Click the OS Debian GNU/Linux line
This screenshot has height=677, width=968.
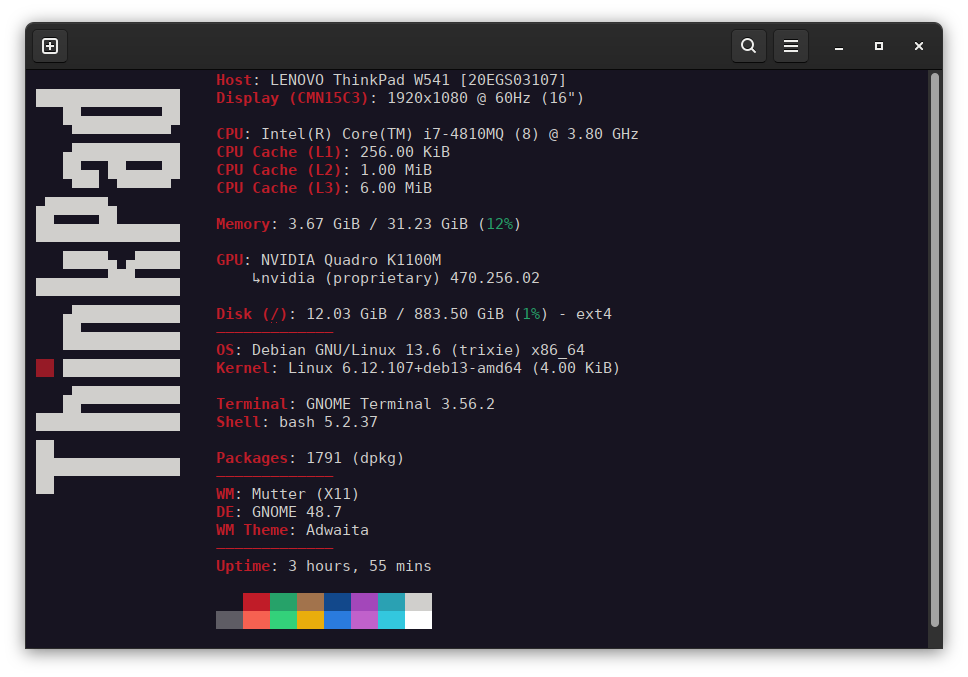pyautogui.click(x=400, y=350)
